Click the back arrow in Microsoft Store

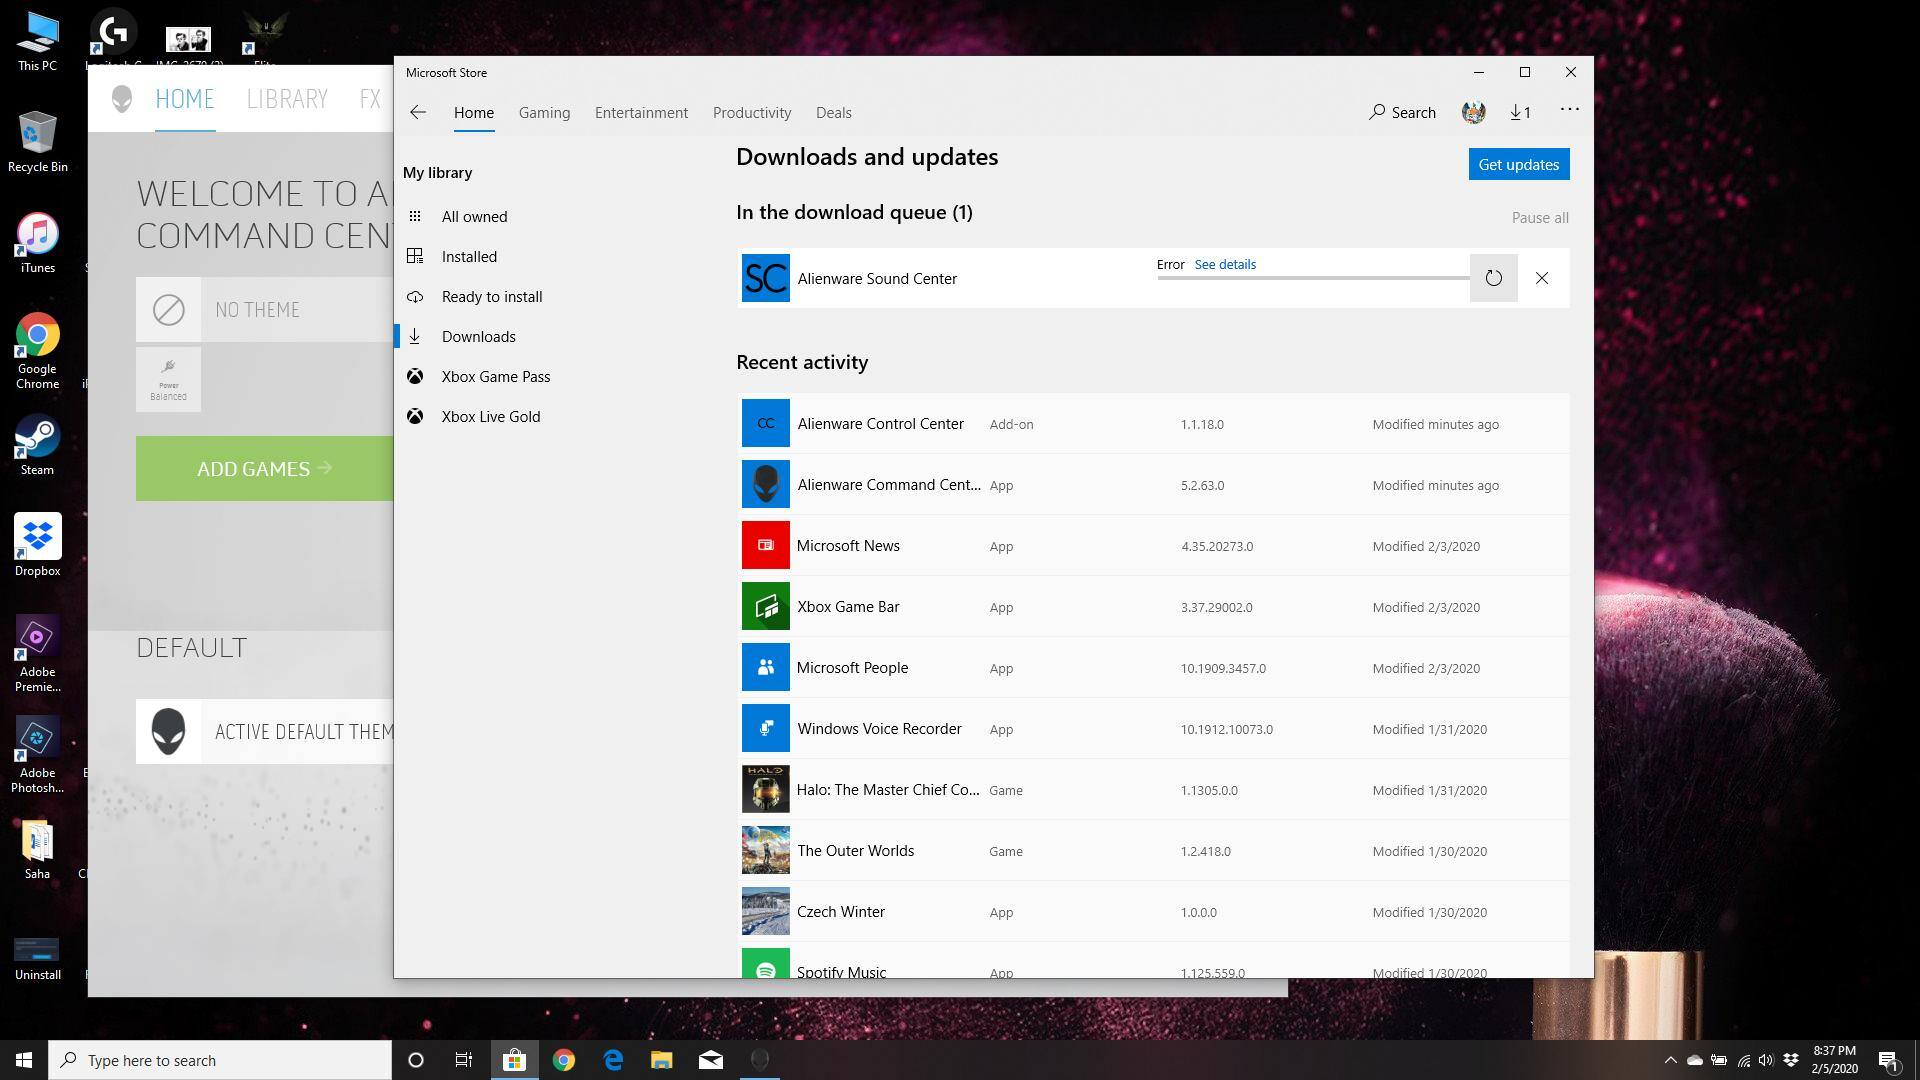[418, 112]
